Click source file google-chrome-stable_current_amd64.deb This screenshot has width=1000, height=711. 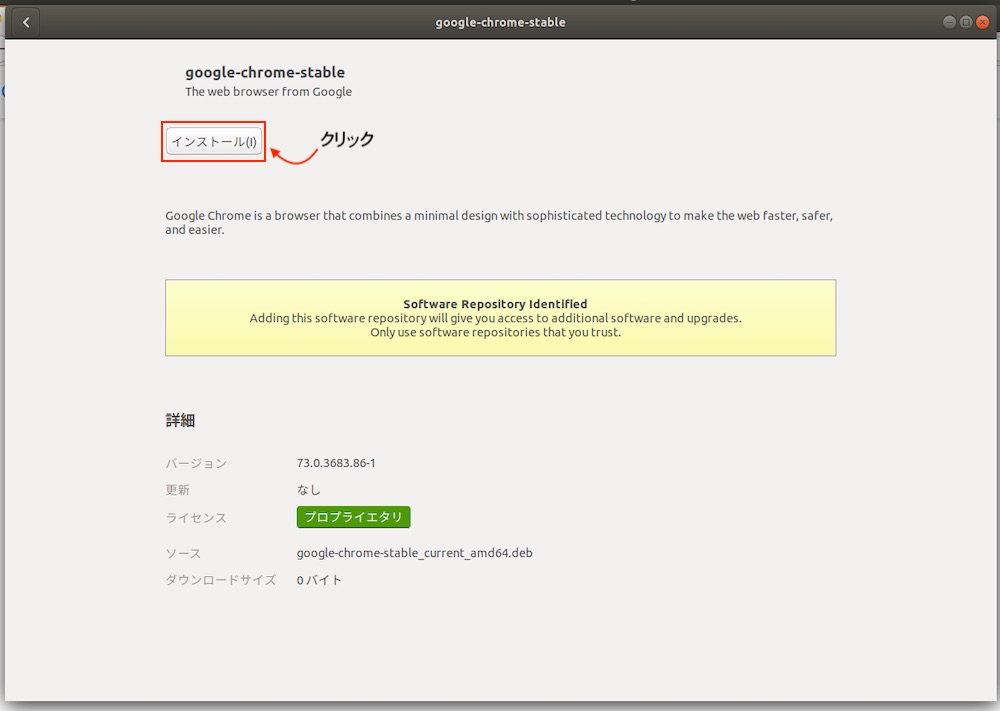click(x=415, y=553)
